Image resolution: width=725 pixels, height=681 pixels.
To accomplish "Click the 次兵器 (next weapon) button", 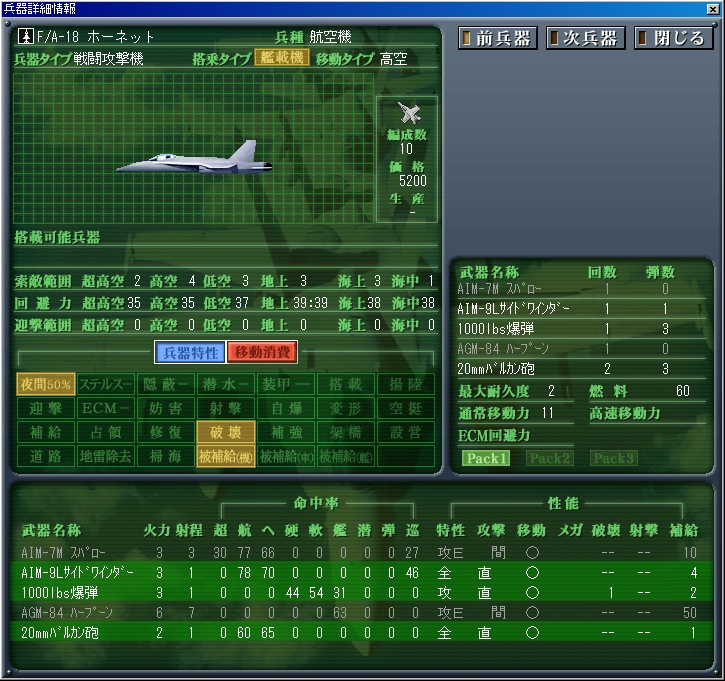I will (585, 38).
